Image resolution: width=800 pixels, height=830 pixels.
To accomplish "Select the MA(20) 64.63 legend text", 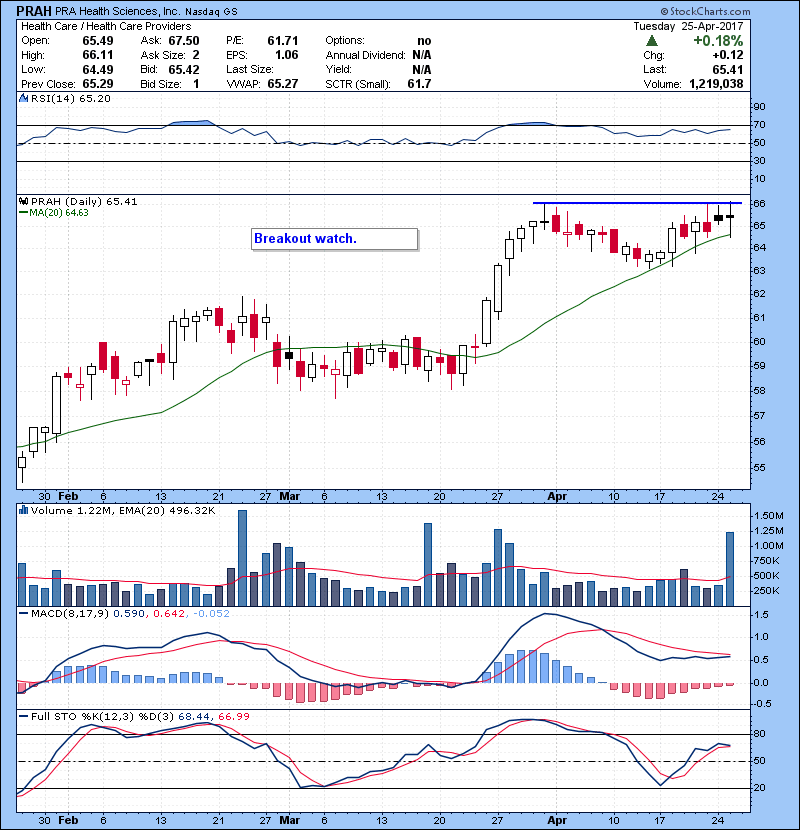I will (x=59, y=213).
